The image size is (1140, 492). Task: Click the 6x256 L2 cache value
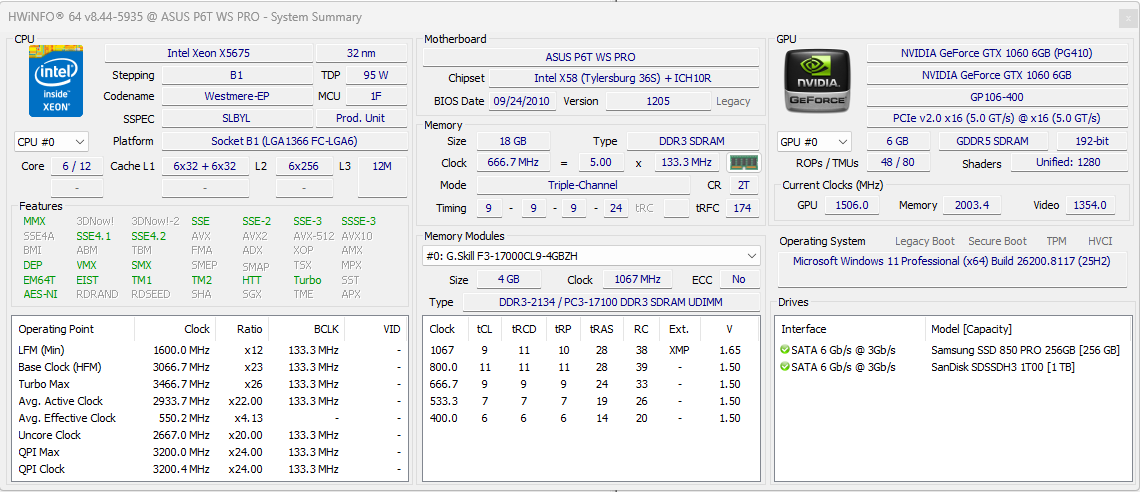304,166
